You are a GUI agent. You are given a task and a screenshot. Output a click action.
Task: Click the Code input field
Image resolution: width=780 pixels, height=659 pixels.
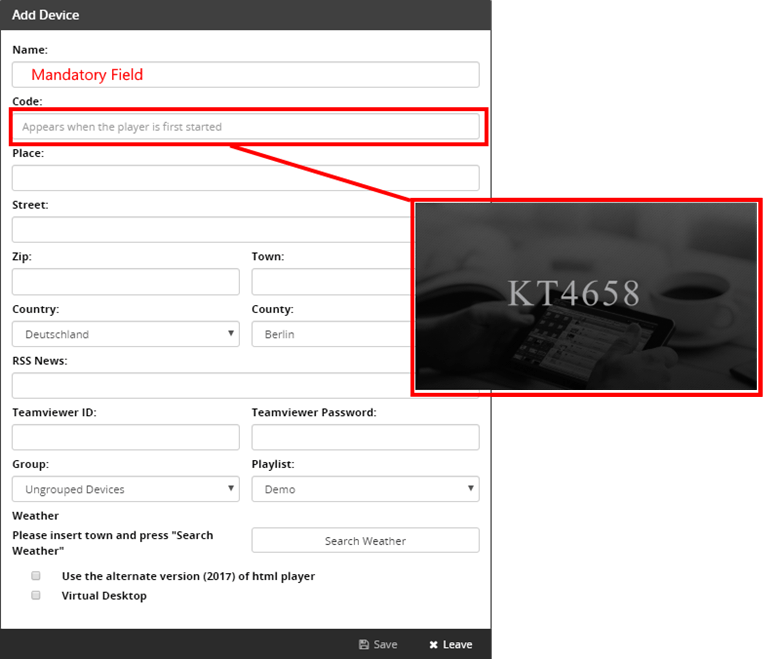246,126
